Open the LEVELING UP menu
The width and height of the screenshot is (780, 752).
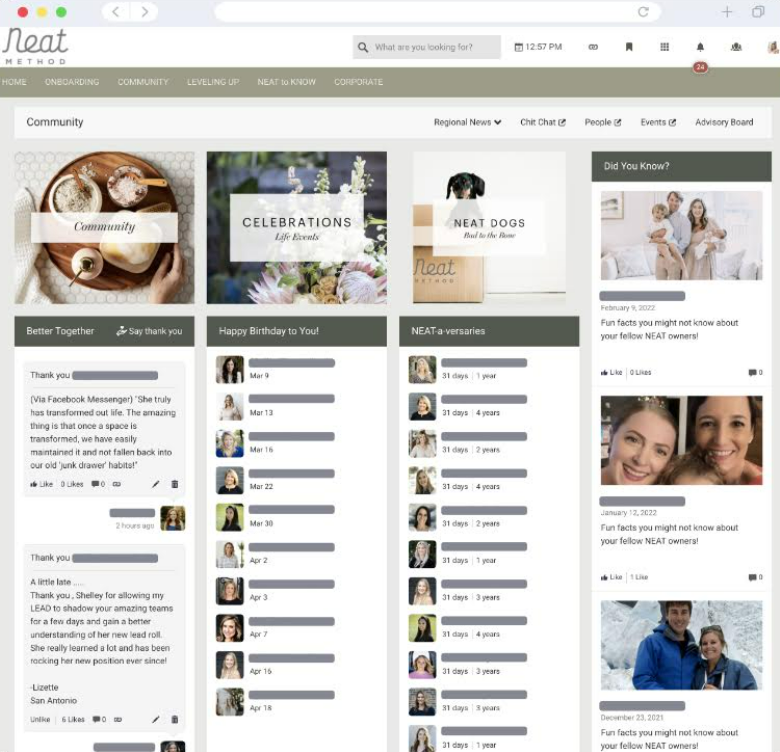pyautogui.click(x=213, y=82)
